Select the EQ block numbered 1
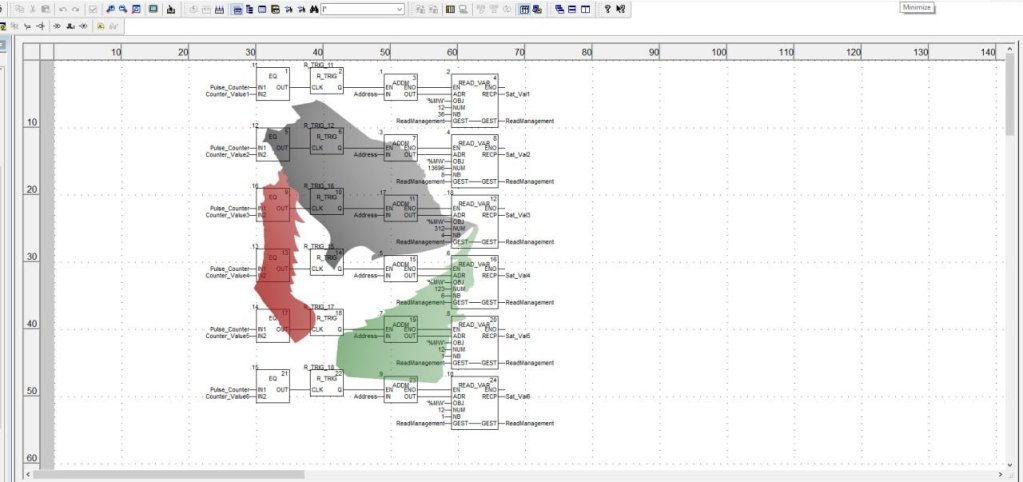 [273, 84]
